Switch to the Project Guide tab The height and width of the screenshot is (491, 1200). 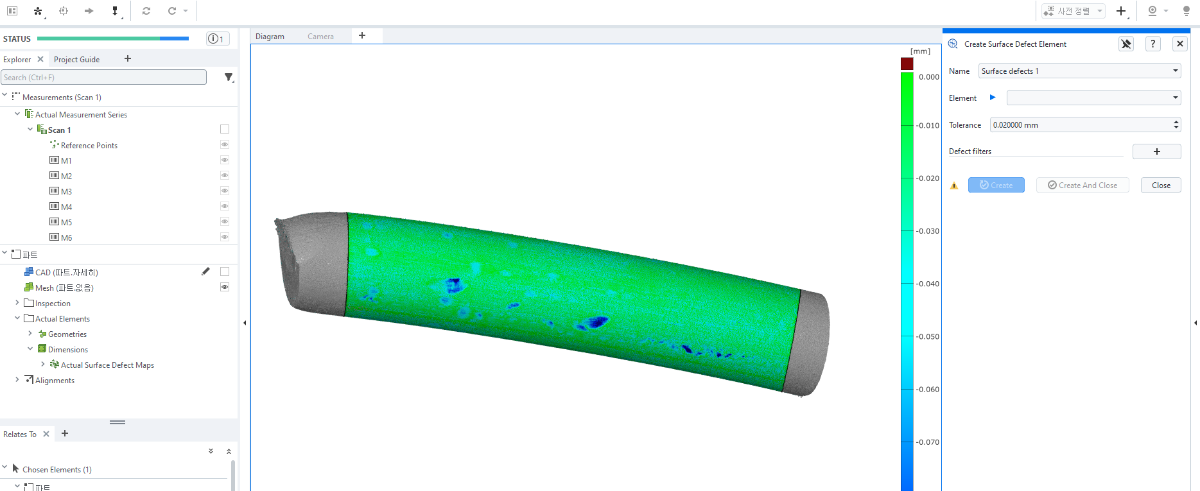click(77, 59)
